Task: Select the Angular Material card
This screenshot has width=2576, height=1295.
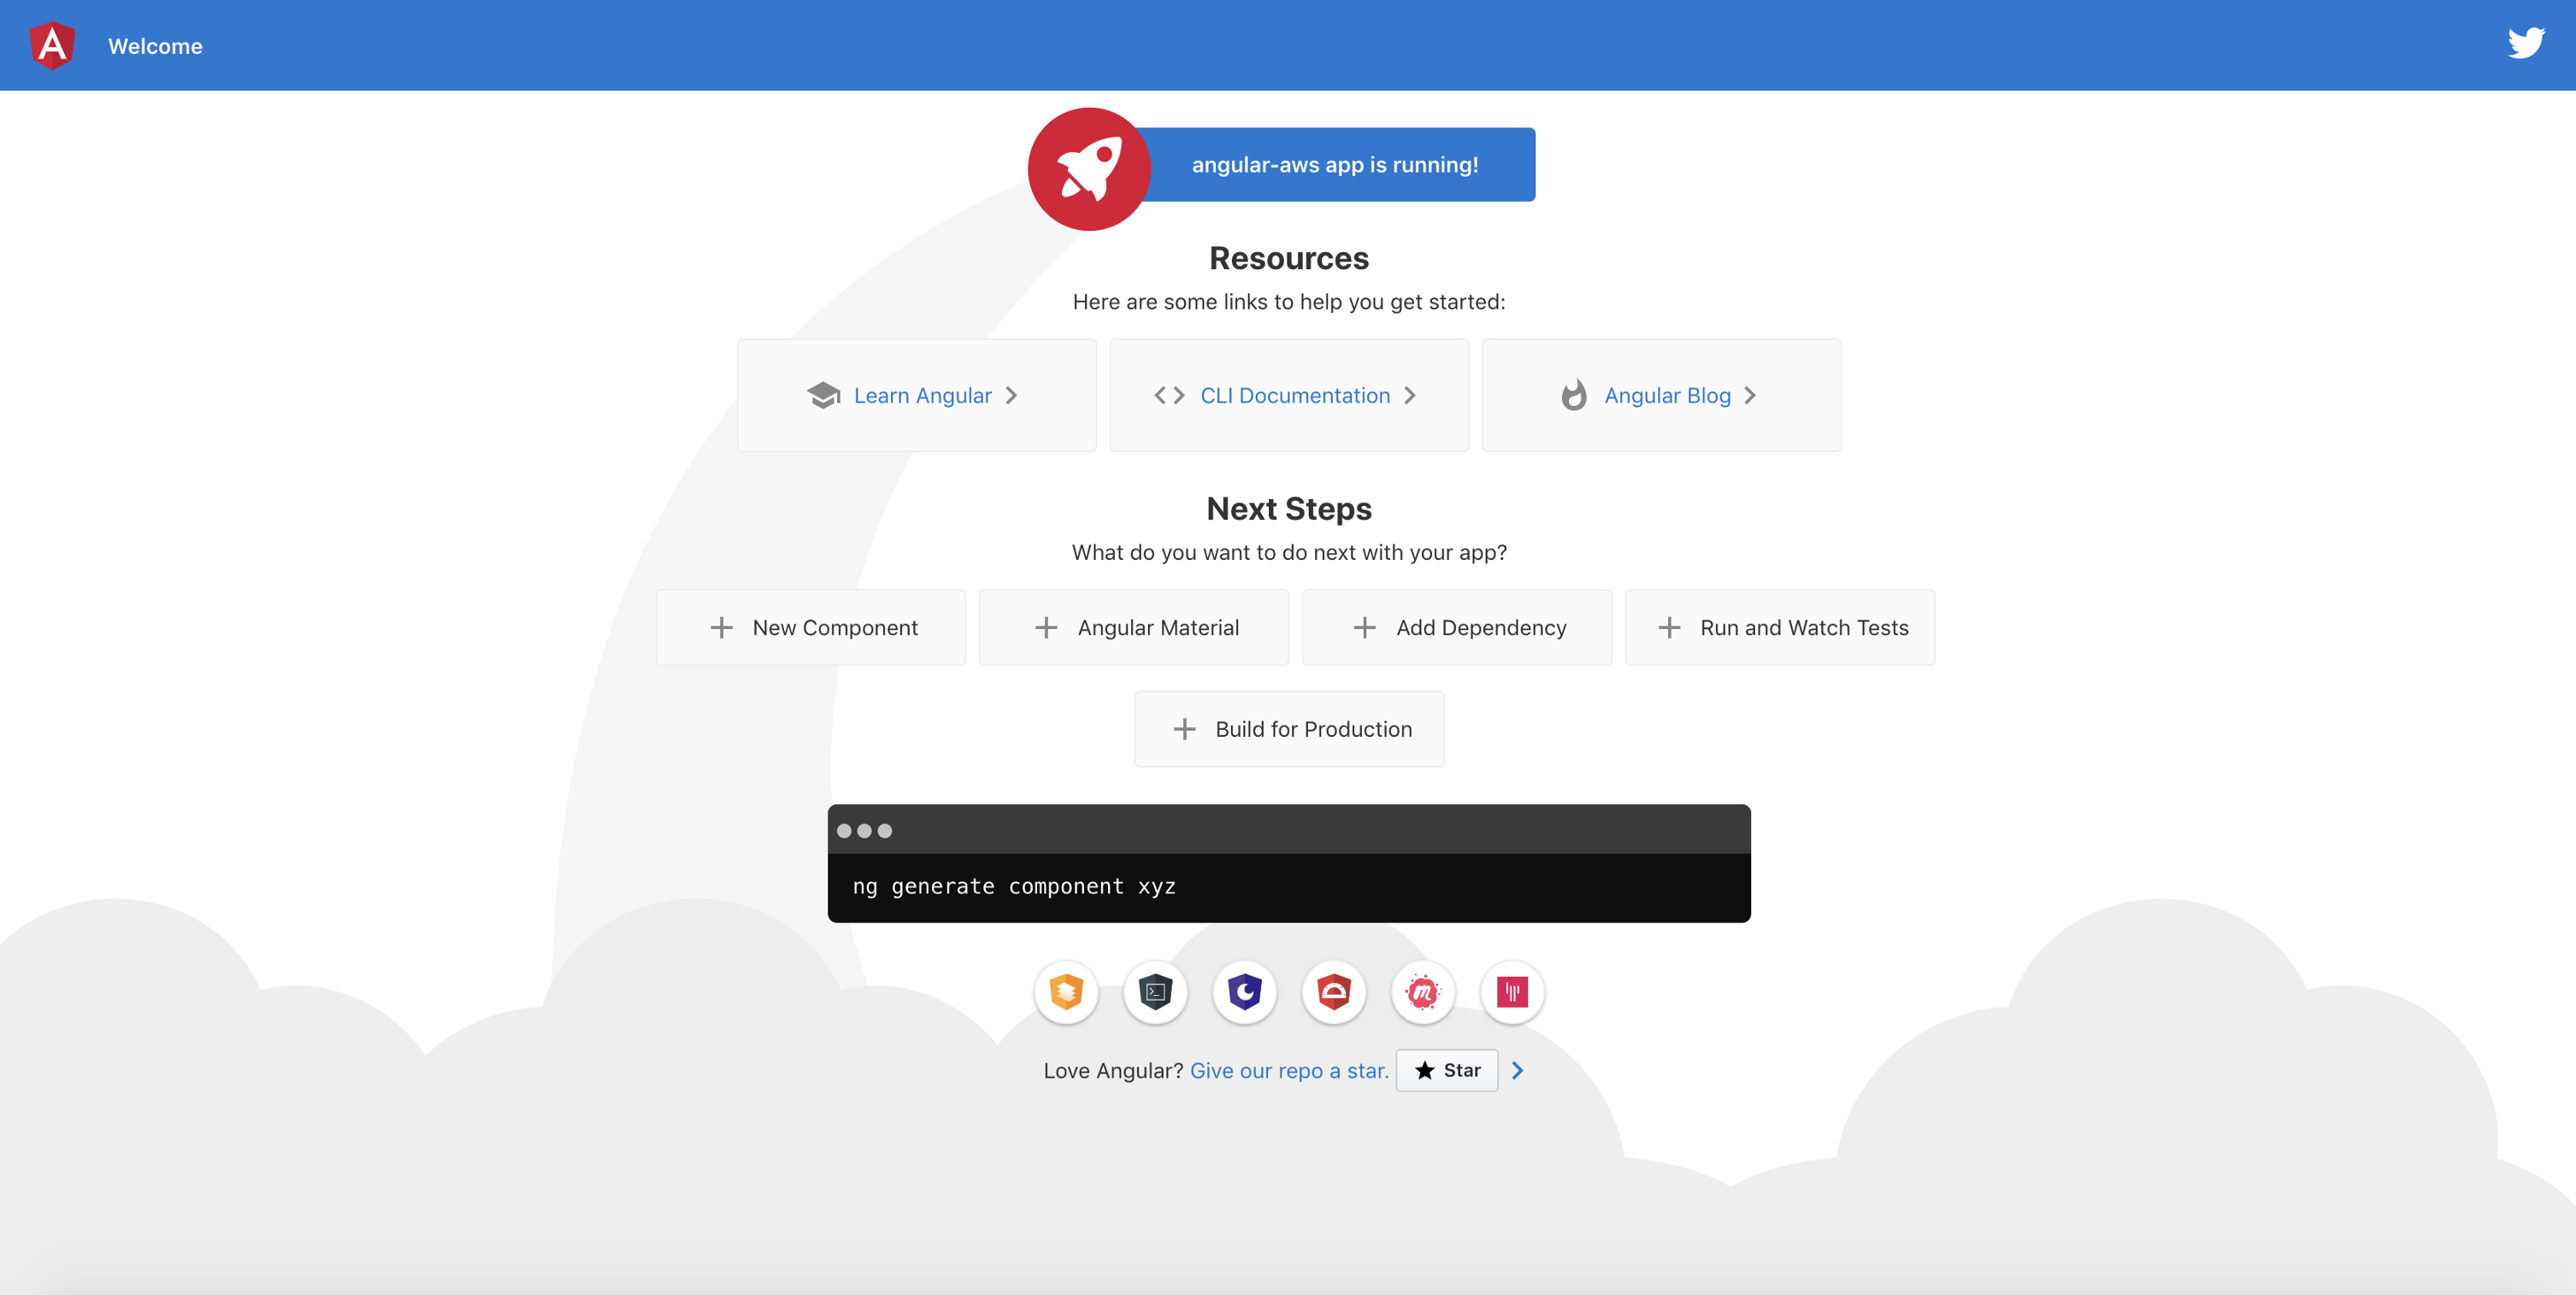Action: tap(1134, 628)
